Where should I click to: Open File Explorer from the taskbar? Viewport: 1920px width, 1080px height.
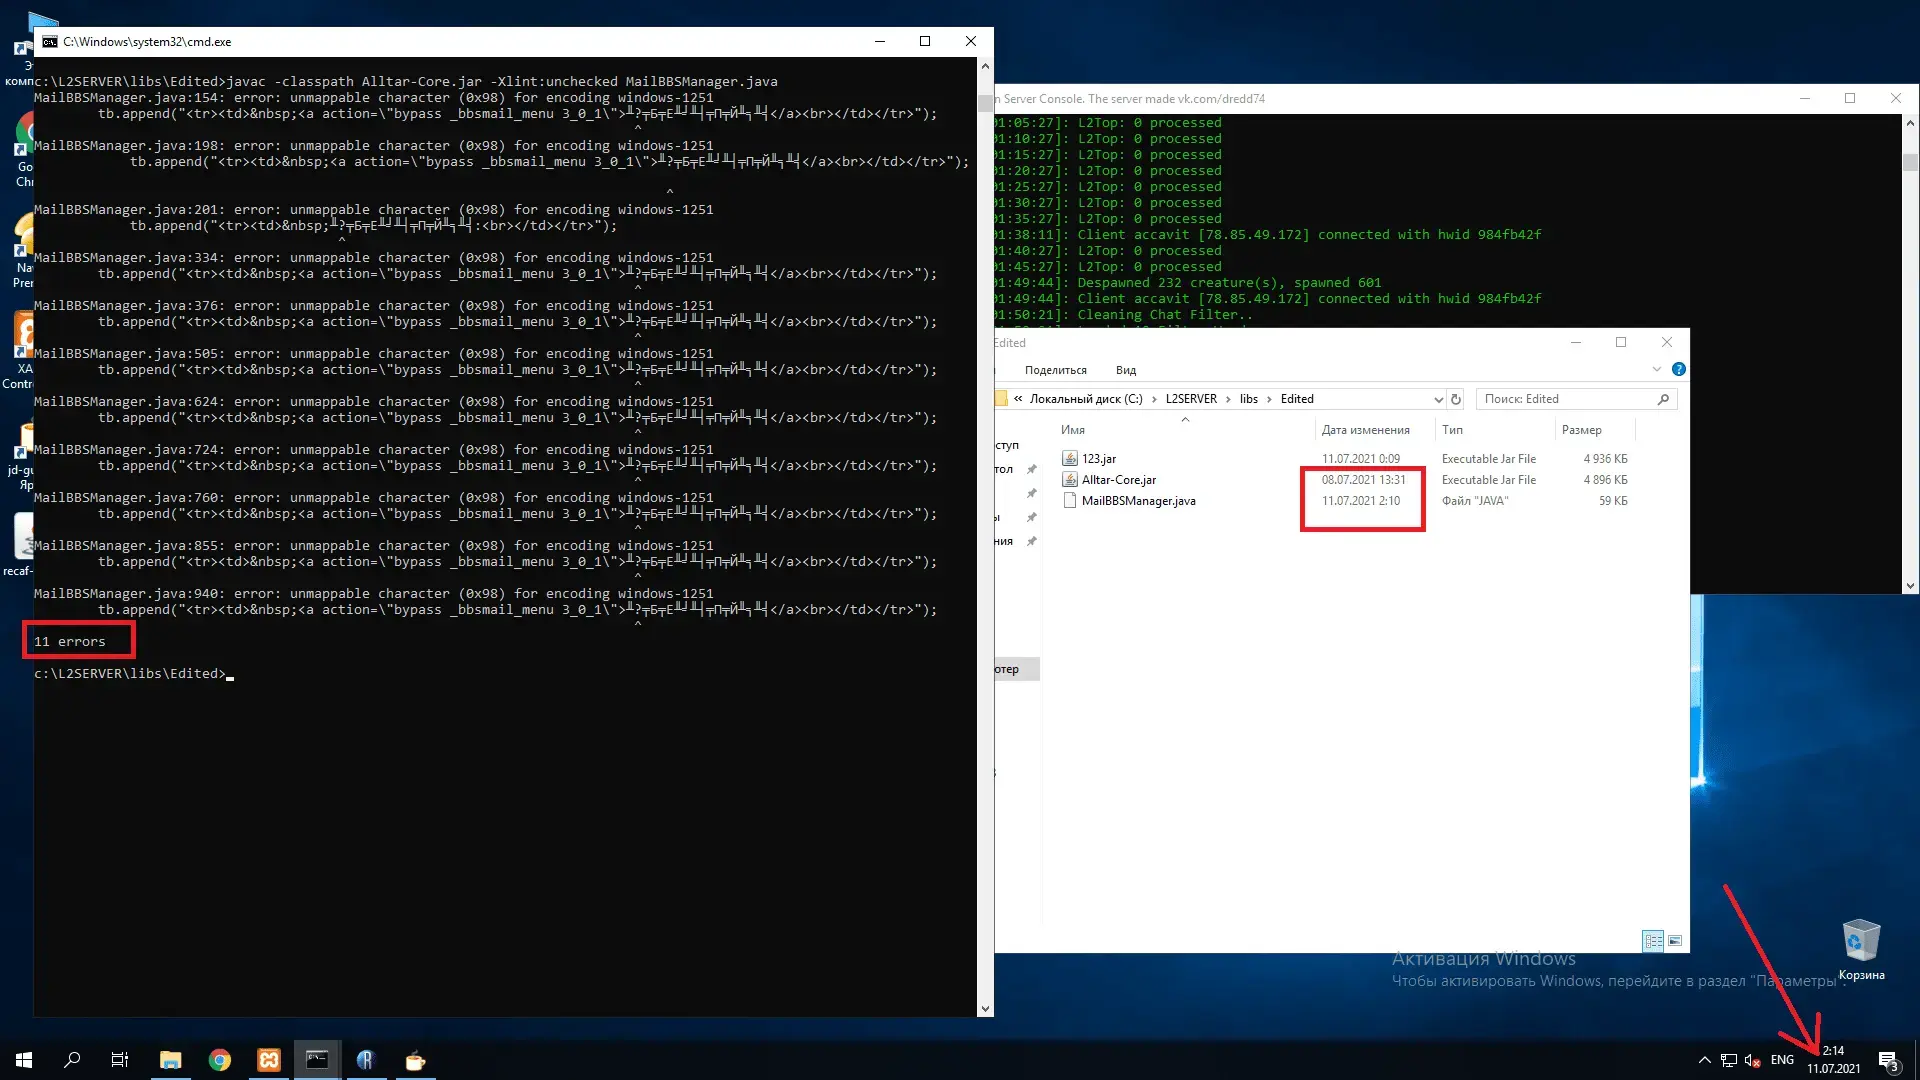[x=171, y=1060]
